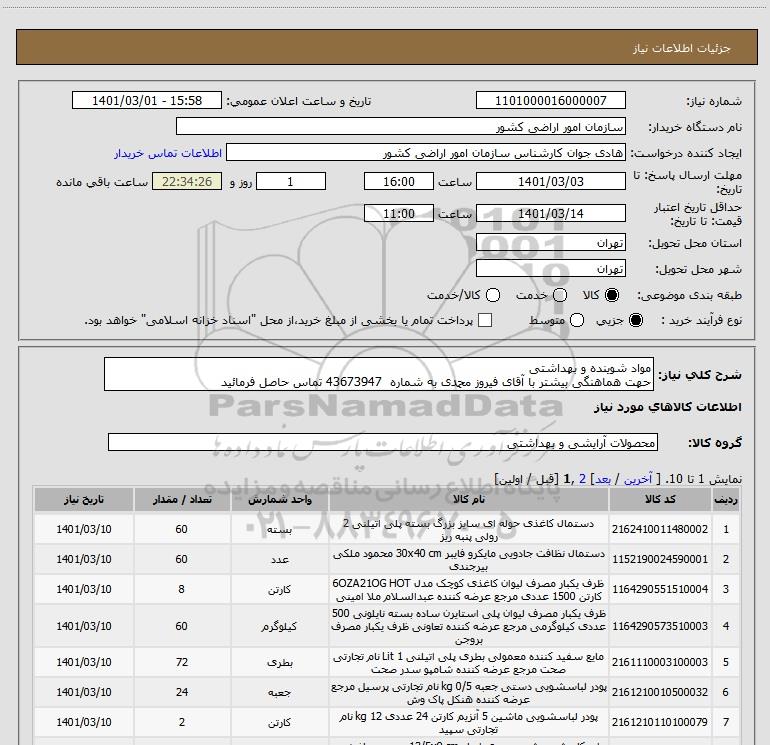Click the پودر لباسشویی دستی item name
Screen dimensions: 770x745
point(468,692)
